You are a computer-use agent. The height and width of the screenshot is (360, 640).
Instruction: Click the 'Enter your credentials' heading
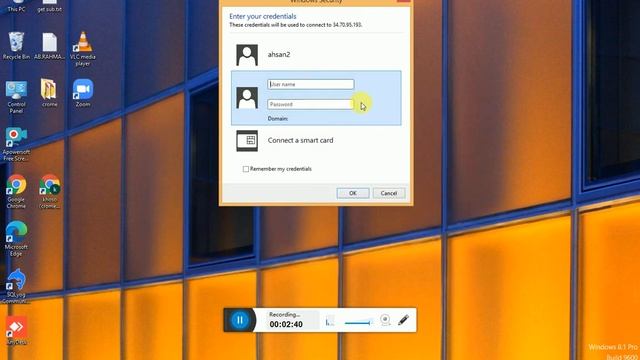tap(263, 16)
